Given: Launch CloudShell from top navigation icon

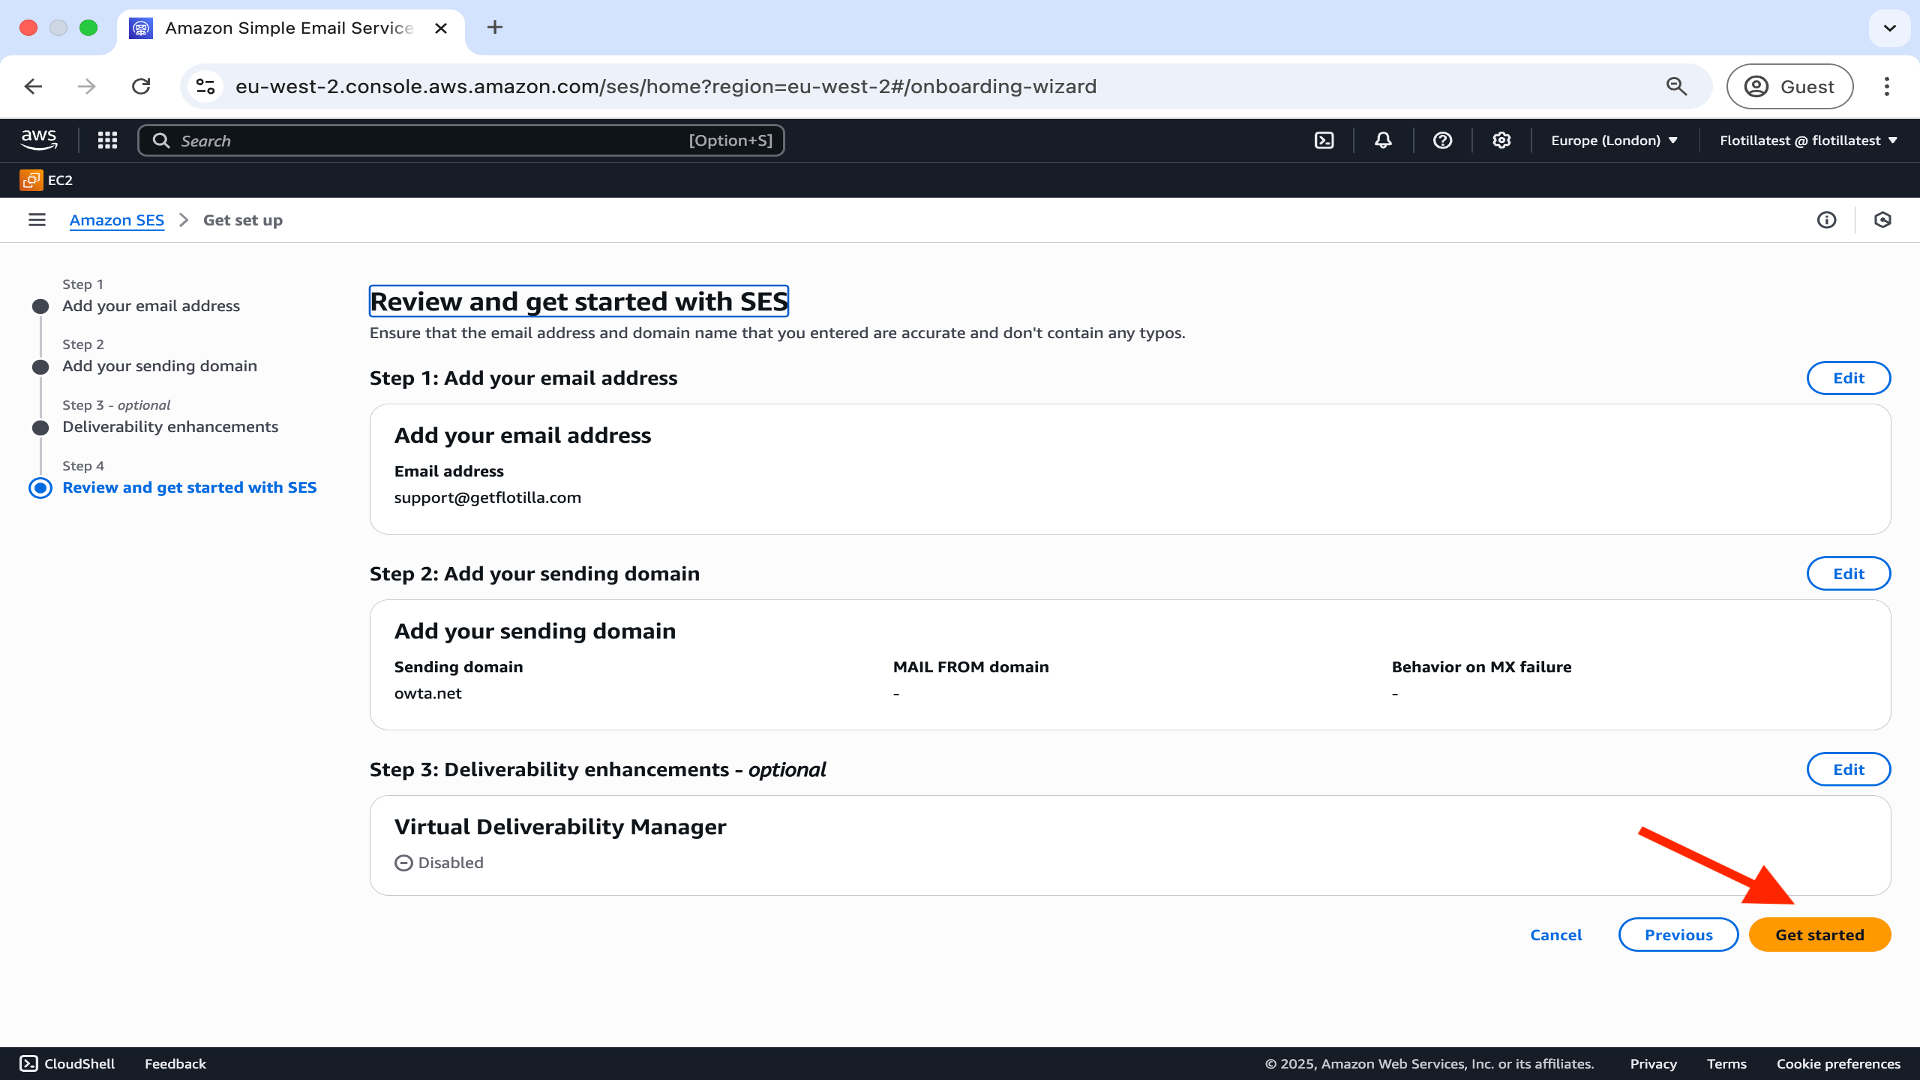Looking at the screenshot, I should click(1324, 140).
